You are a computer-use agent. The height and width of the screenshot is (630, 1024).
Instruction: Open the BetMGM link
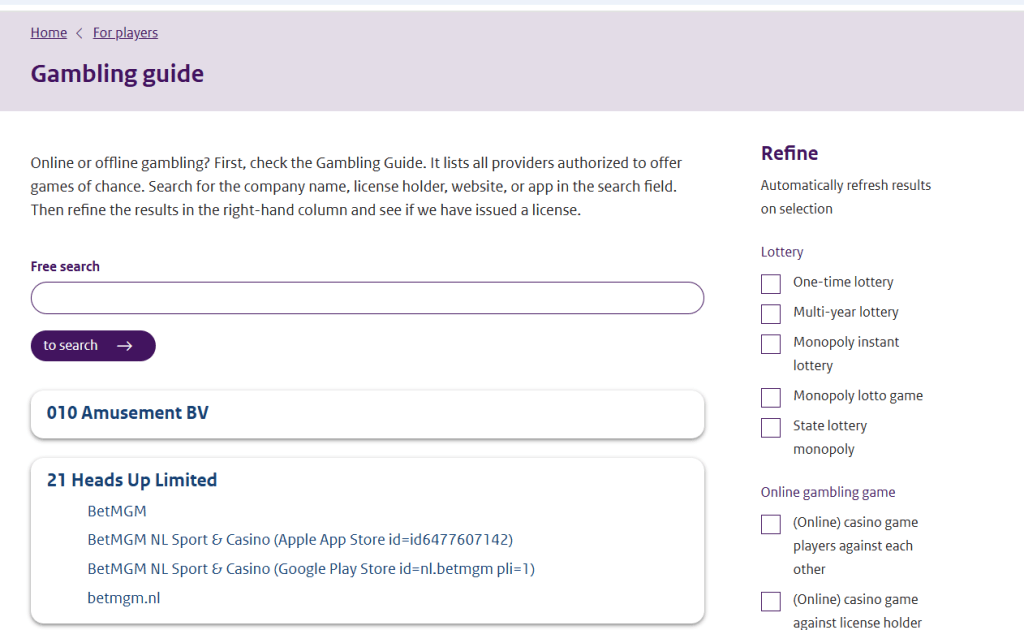coord(116,511)
